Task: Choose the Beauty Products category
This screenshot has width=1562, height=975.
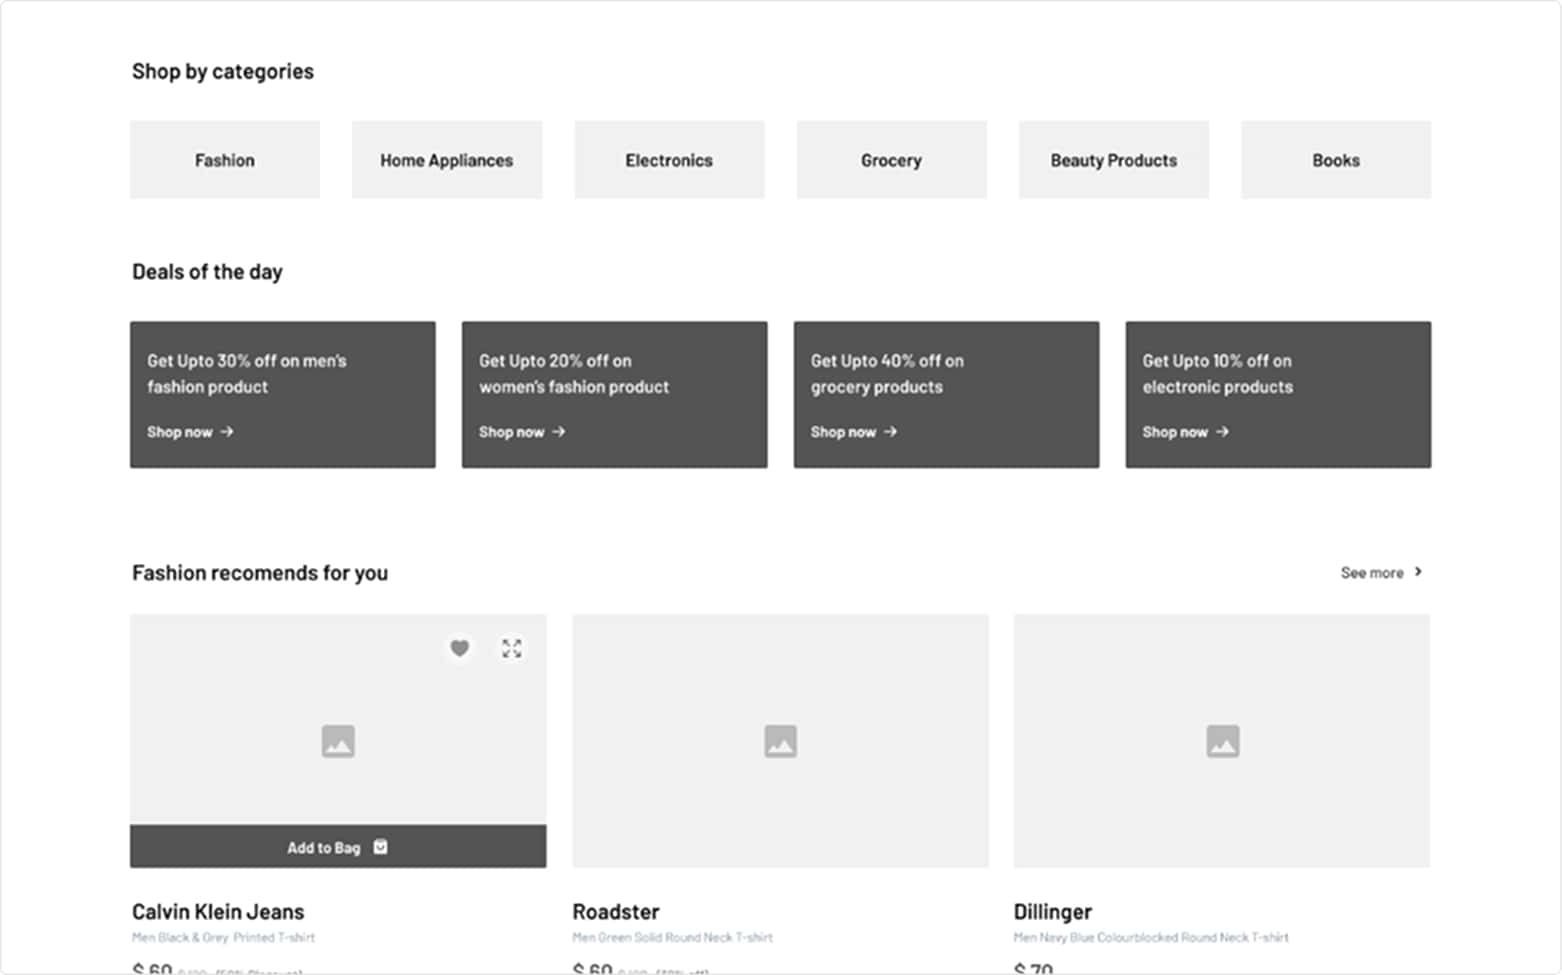Action: click(1114, 160)
